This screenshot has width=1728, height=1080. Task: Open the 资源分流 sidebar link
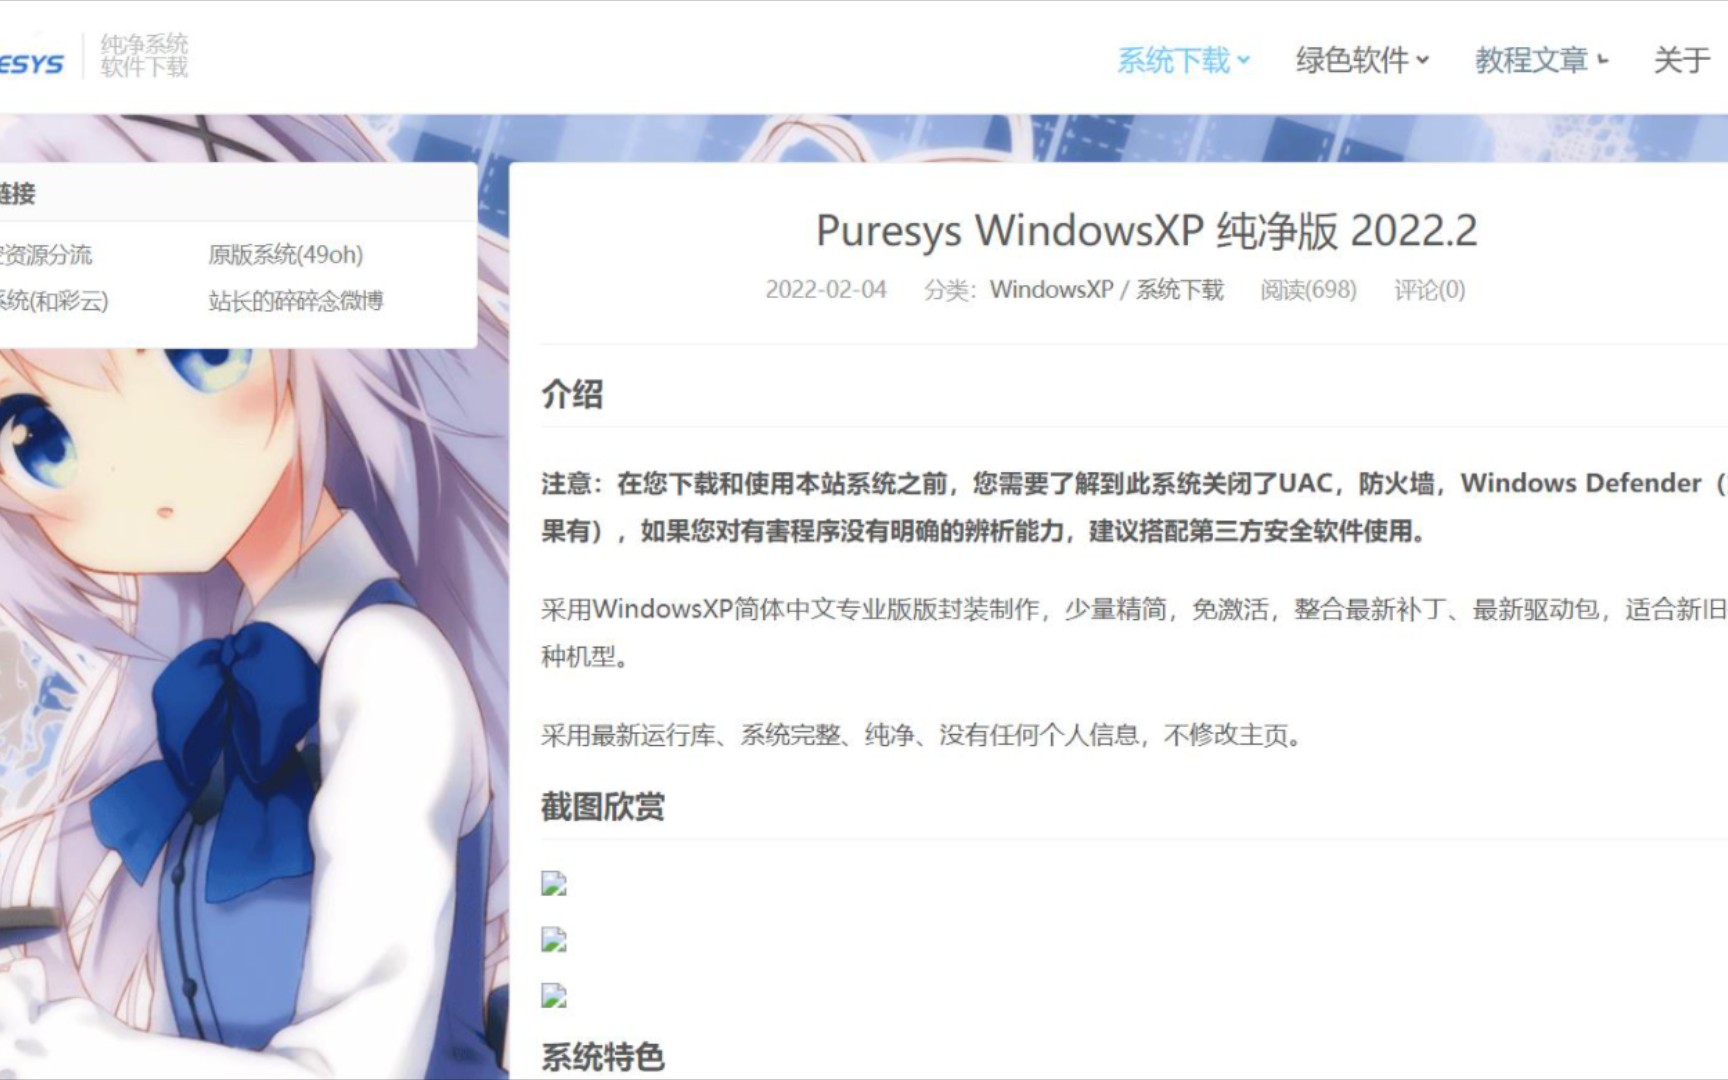click(x=47, y=256)
